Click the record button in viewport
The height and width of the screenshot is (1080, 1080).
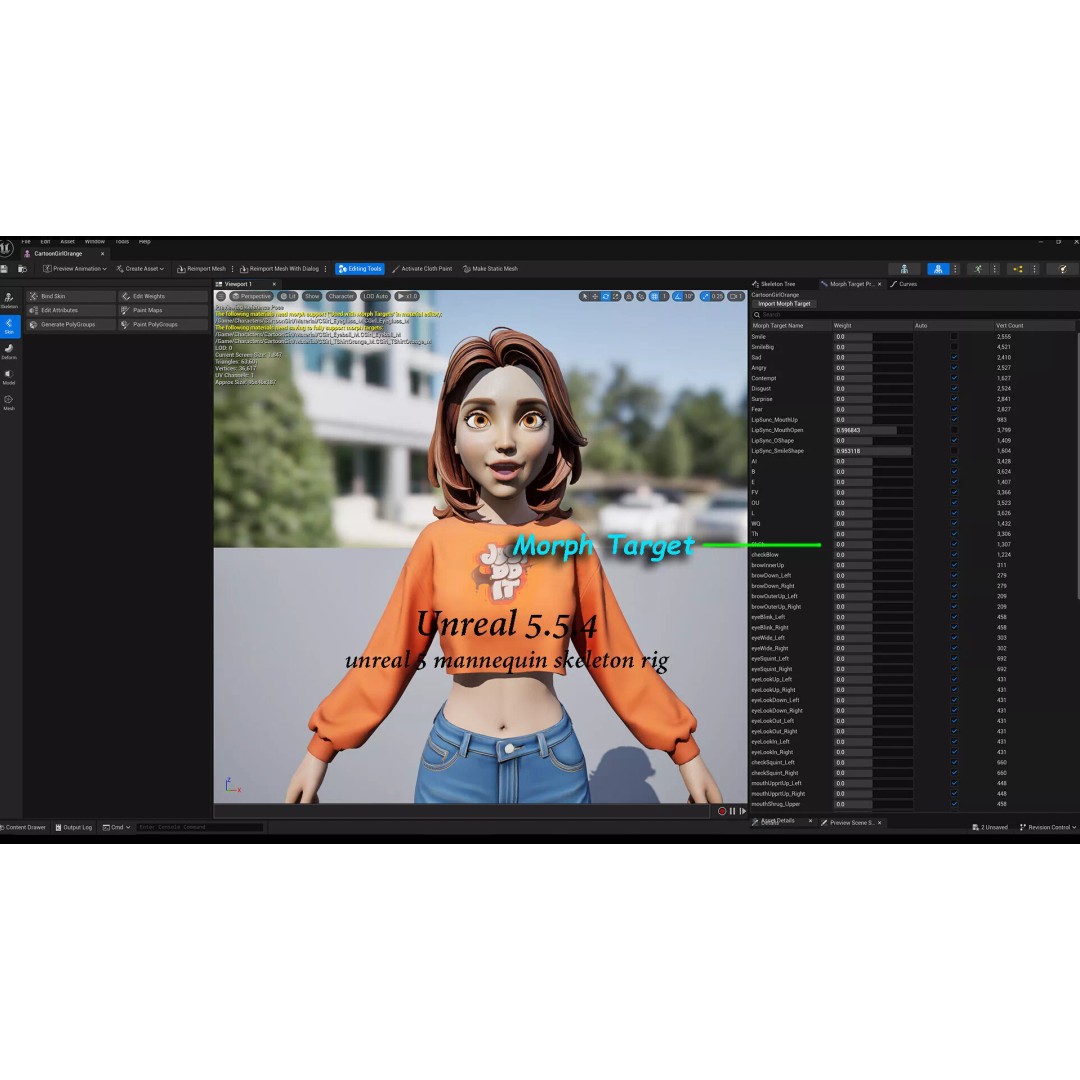point(721,811)
